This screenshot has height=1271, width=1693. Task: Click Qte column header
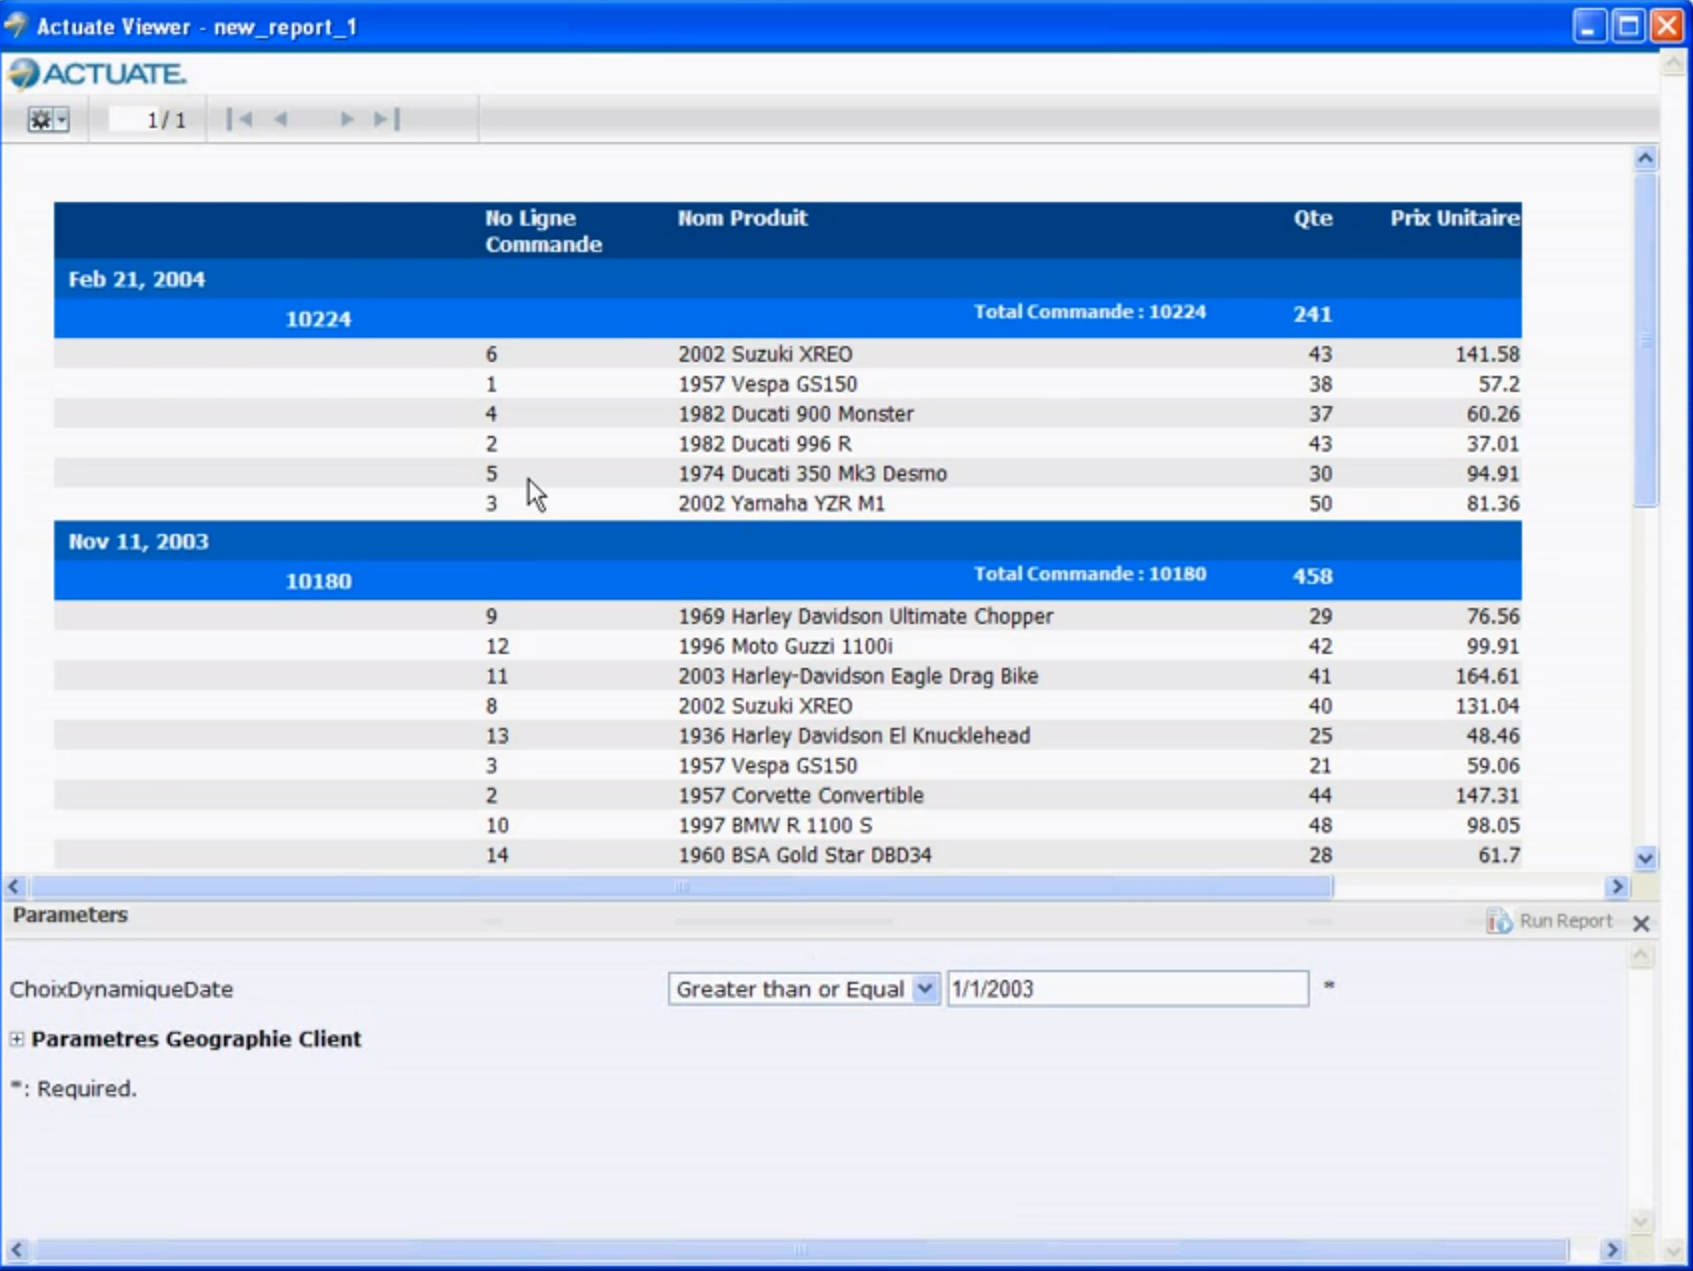[1313, 218]
